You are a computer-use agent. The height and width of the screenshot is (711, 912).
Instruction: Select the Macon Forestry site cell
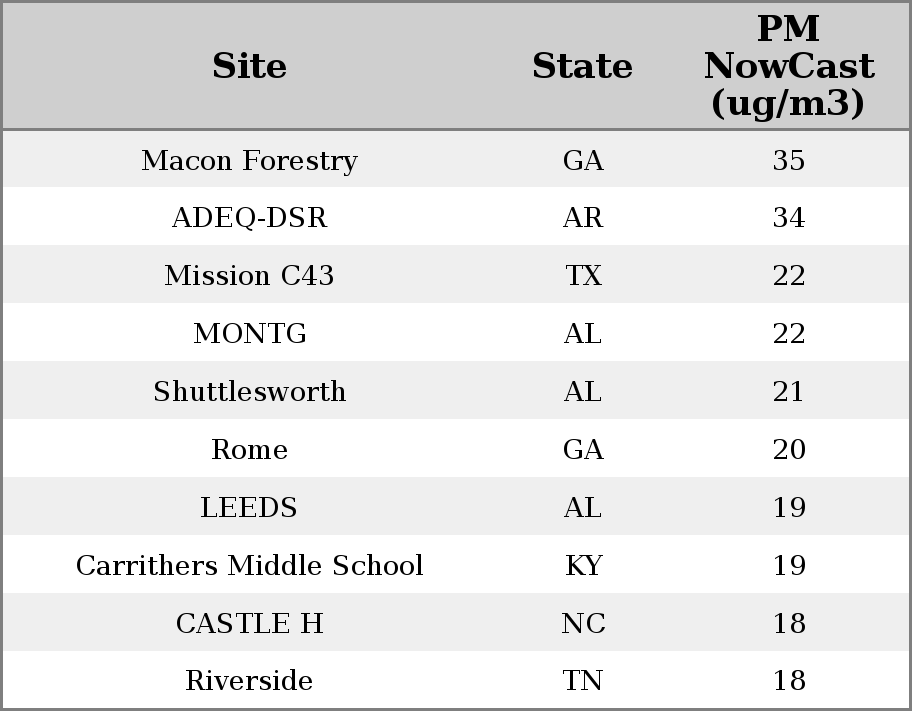coord(249,160)
